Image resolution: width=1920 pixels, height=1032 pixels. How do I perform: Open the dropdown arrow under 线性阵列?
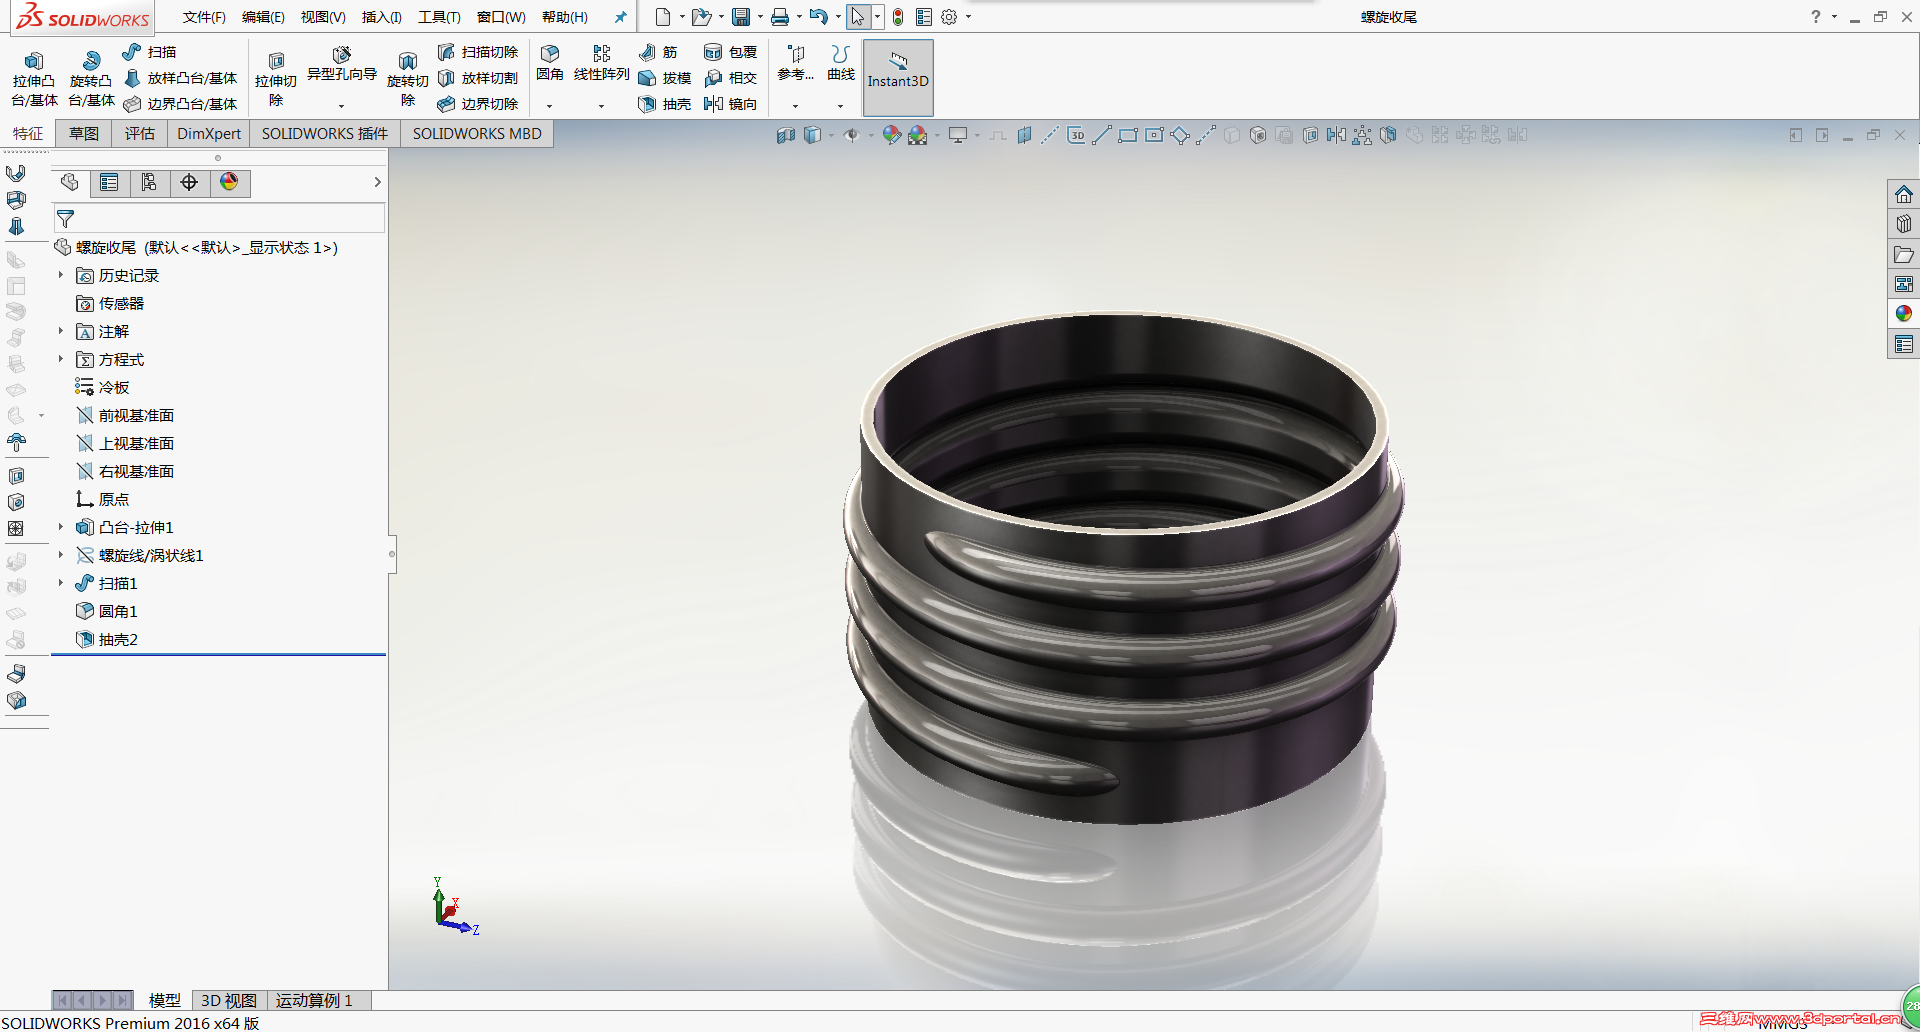click(x=601, y=106)
